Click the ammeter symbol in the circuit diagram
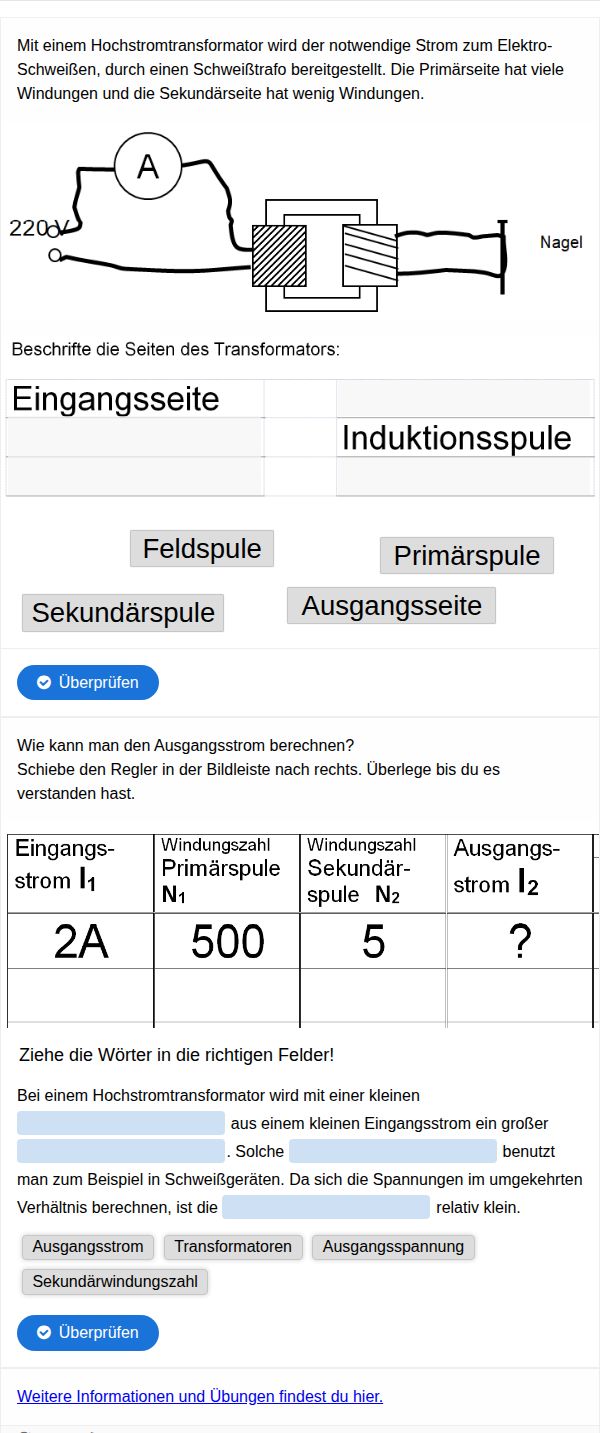This screenshot has width=600, height=1433. click(148, 166)
